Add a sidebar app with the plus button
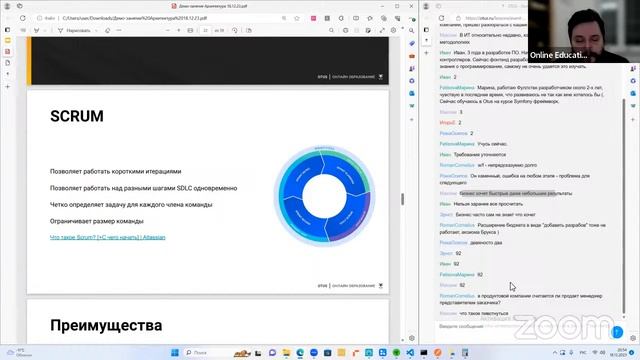 click(x=412, y=120)
